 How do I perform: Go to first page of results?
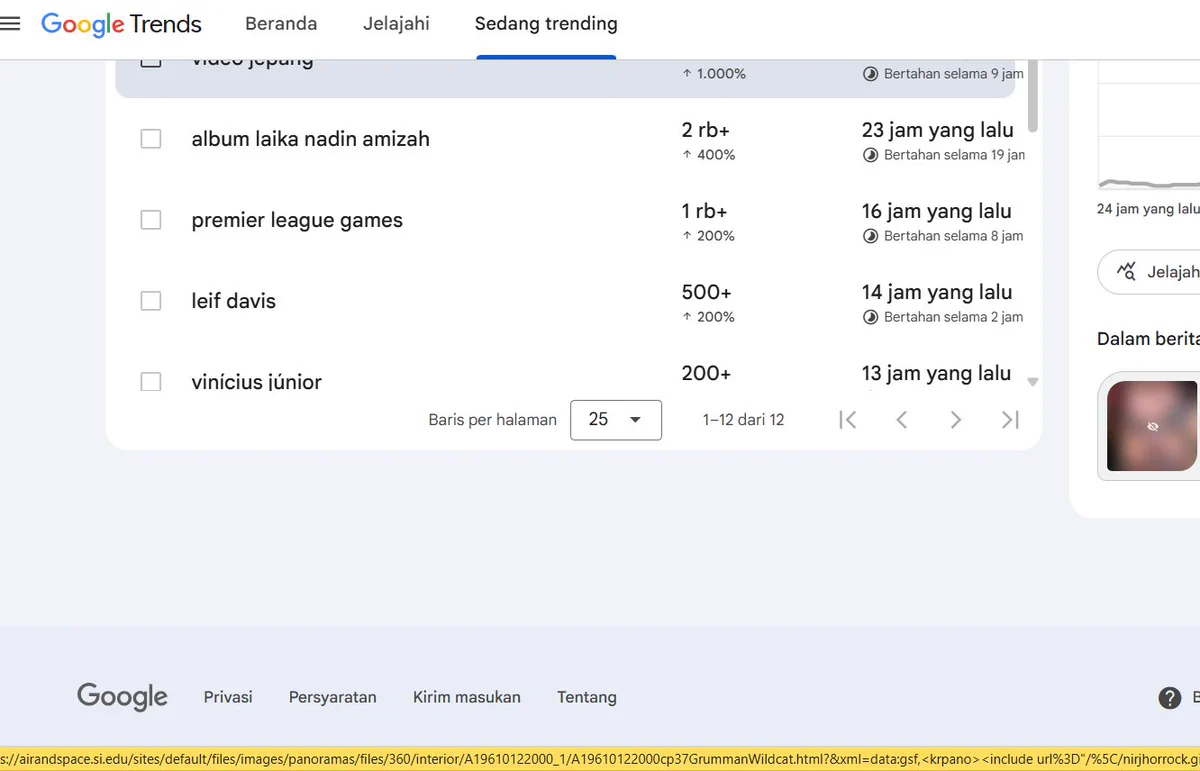pos(847,420)
